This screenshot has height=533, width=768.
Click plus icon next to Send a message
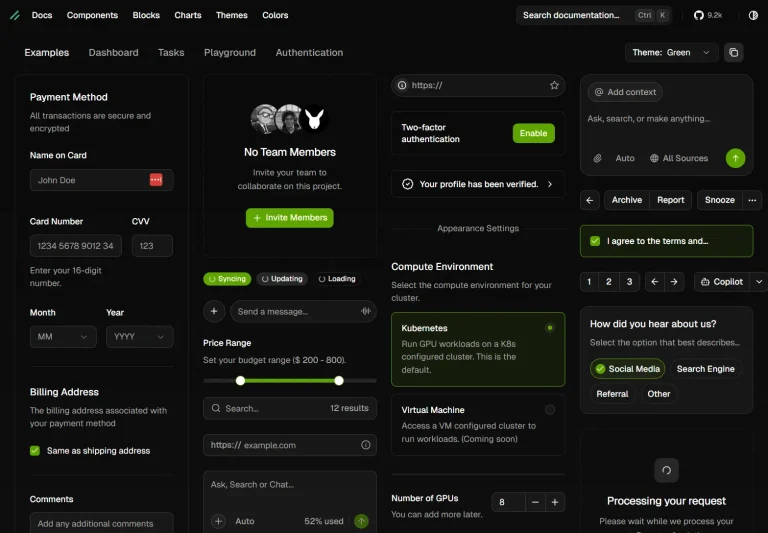214,311
